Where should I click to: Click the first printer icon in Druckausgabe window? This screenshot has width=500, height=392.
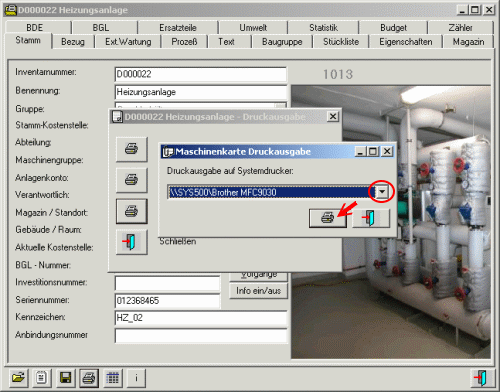click(x=132, y=149)
